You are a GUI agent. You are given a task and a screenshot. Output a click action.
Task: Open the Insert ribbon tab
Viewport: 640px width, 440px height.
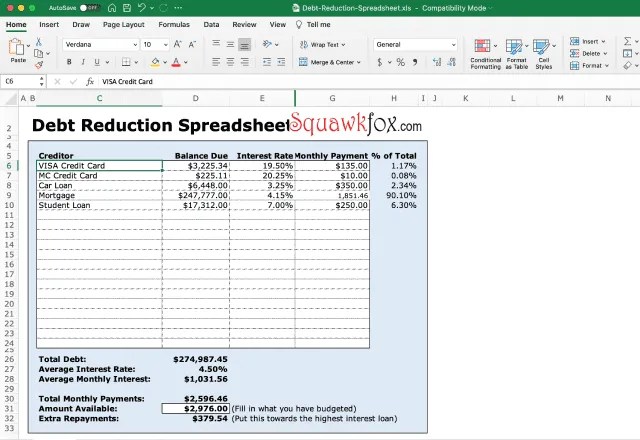(x=49, y=24)
